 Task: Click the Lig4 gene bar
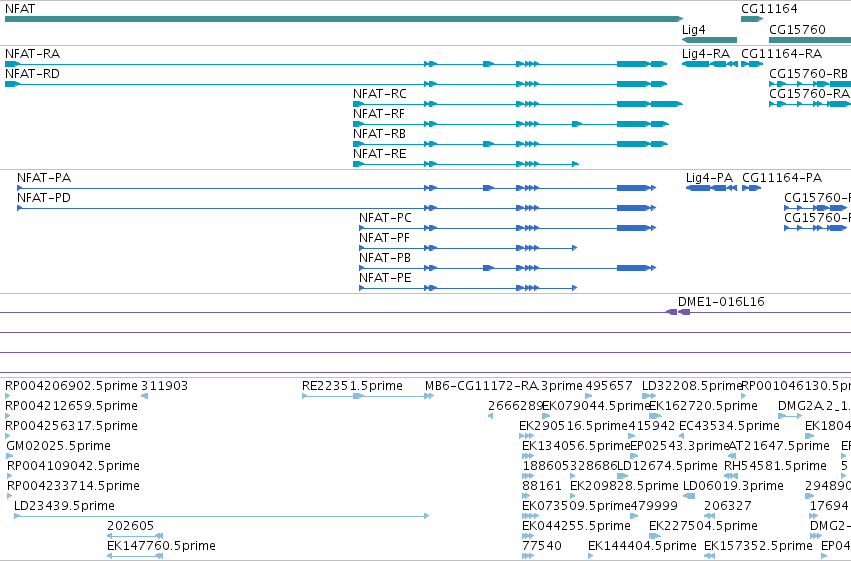pyautogui.click(x=709, y=40)
